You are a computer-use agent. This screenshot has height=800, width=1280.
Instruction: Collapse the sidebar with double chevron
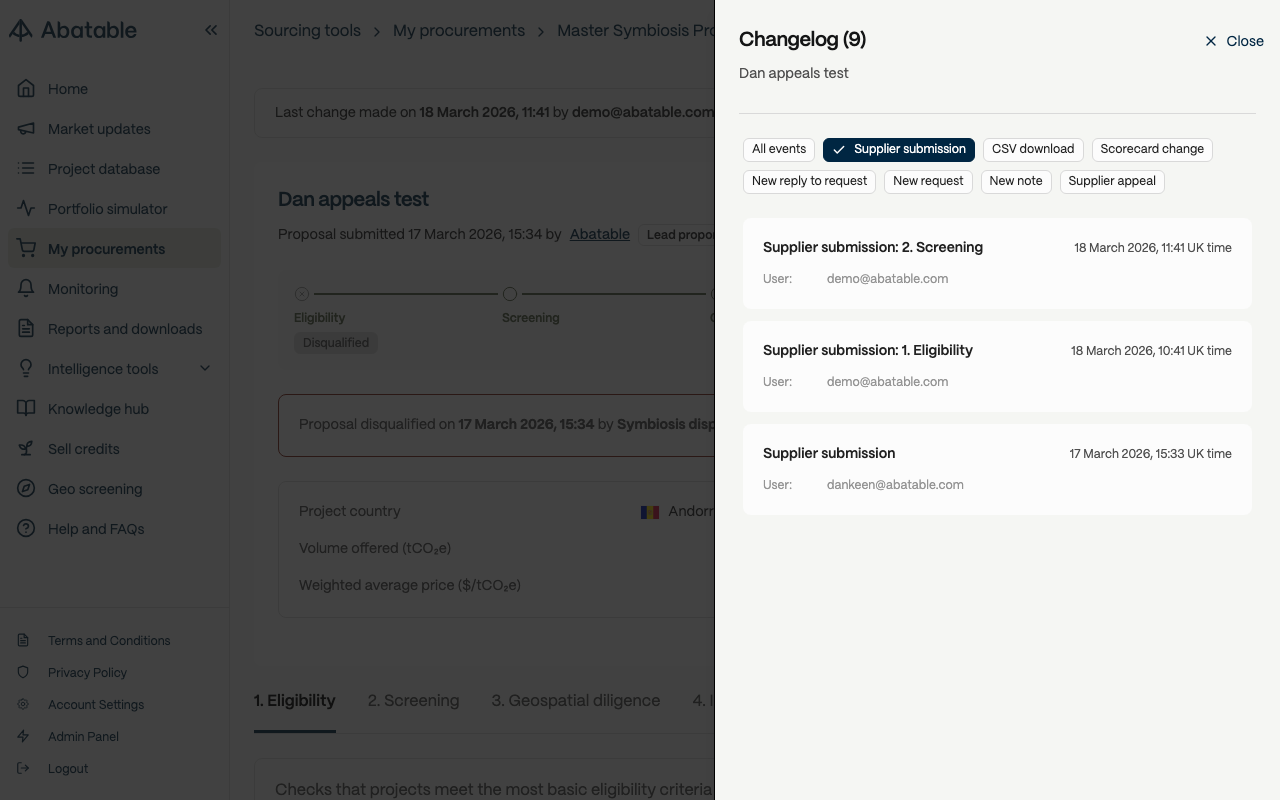[x=211, y=30]
